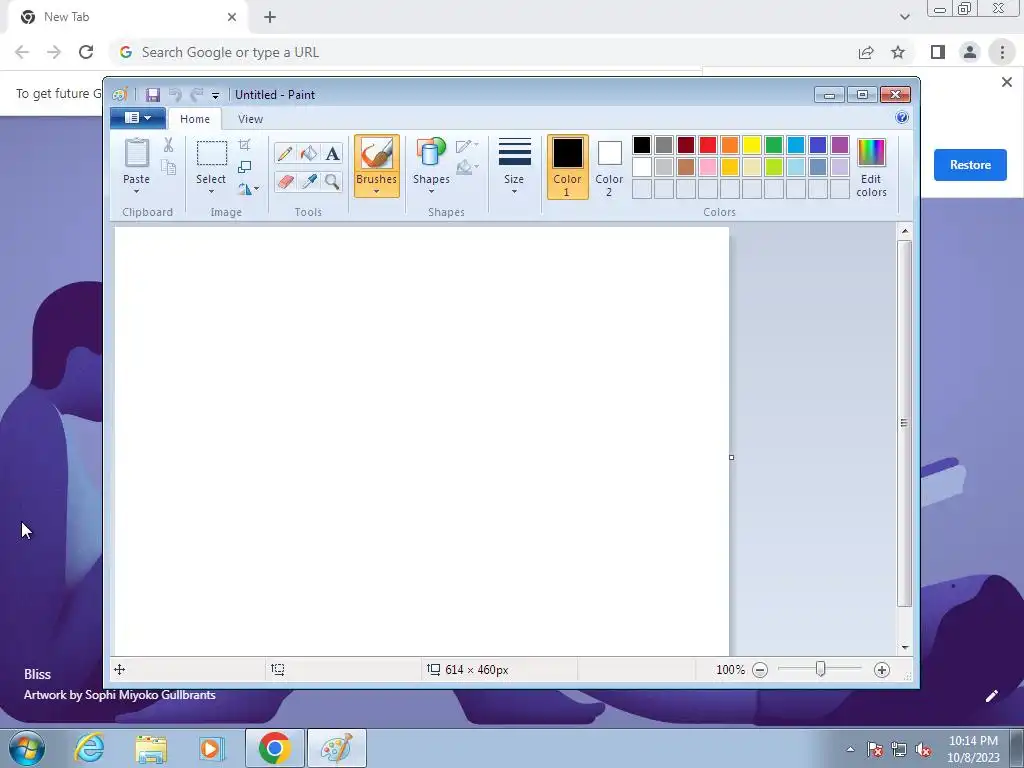Pick the yellow color swatch
This screenshot has width=1024, height=768.
752,144
